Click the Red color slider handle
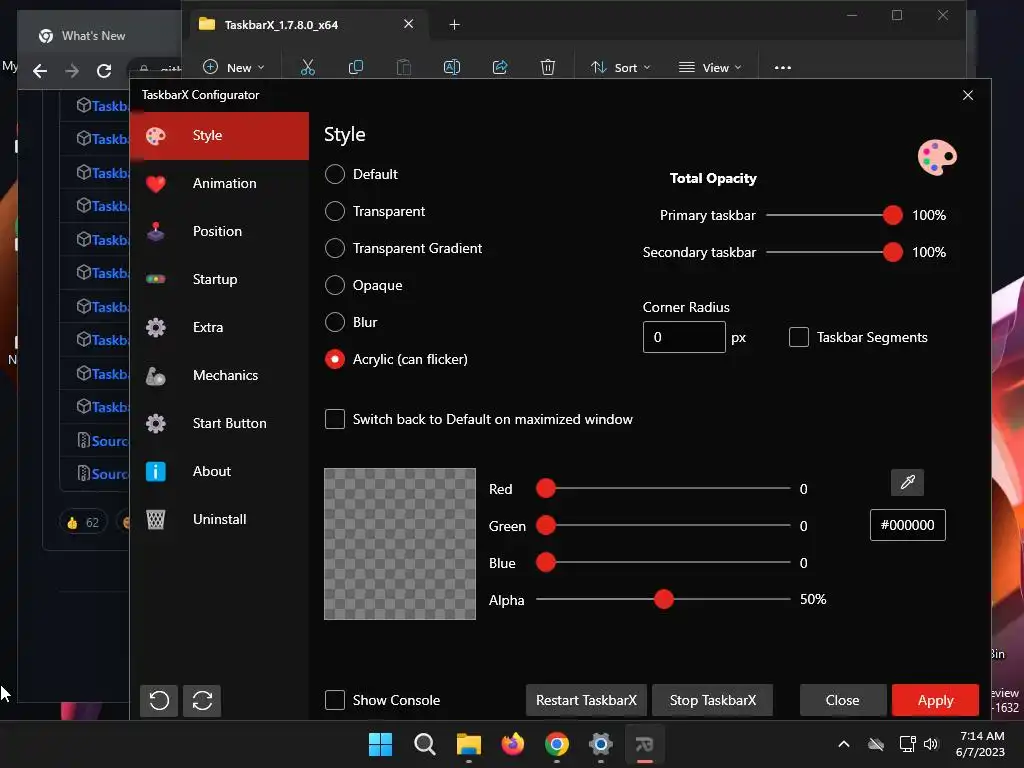 pos(546,488)
